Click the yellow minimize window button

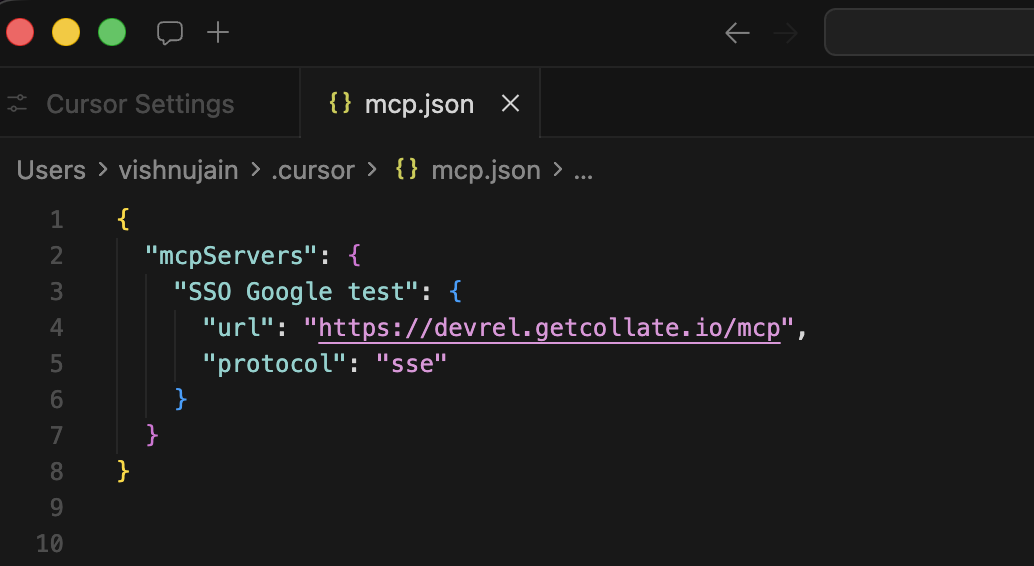click(x=66, y=32)
